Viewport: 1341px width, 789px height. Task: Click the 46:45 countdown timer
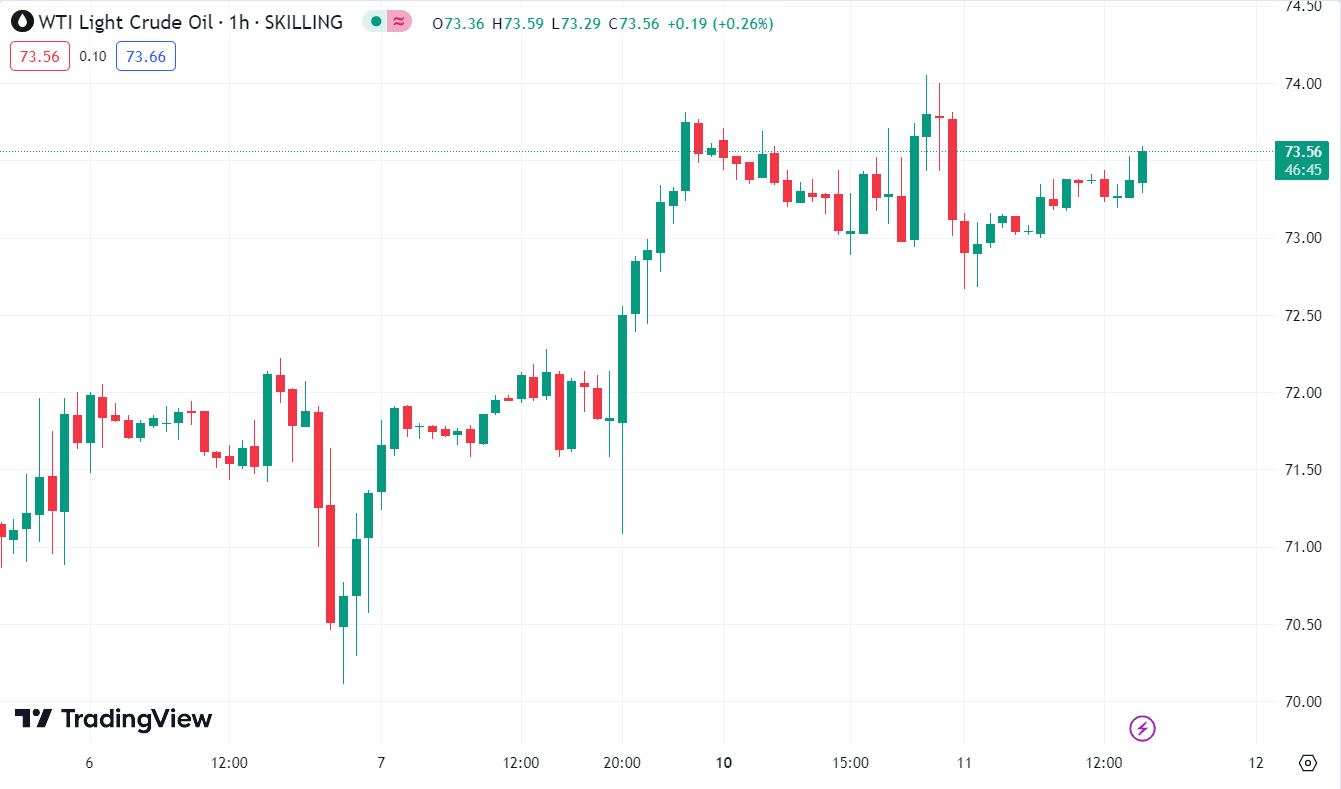tap(1303, 170)
